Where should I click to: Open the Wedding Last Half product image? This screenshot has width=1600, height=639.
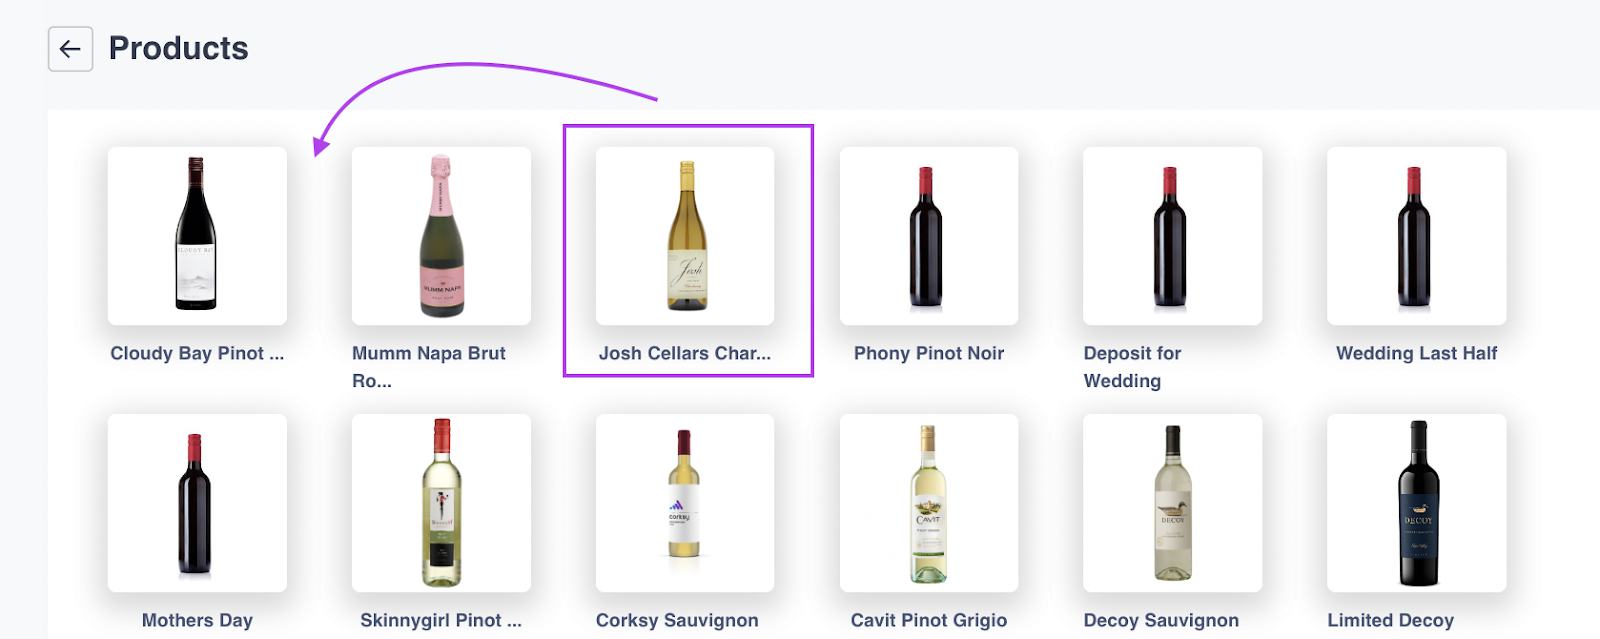pos(1416,236)
